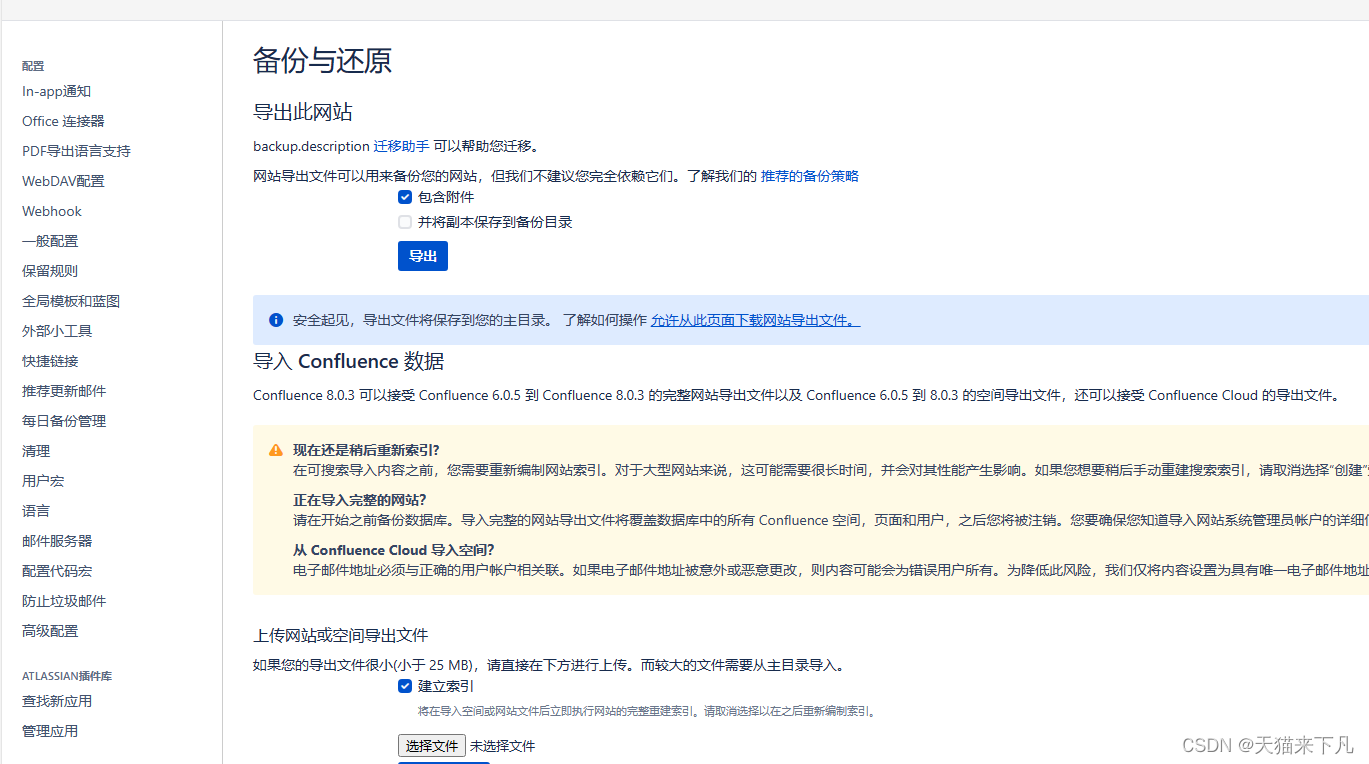The image size is (1369, 764).
Task: Open 推荐的备份策略 link
Action: coord(810,176)
